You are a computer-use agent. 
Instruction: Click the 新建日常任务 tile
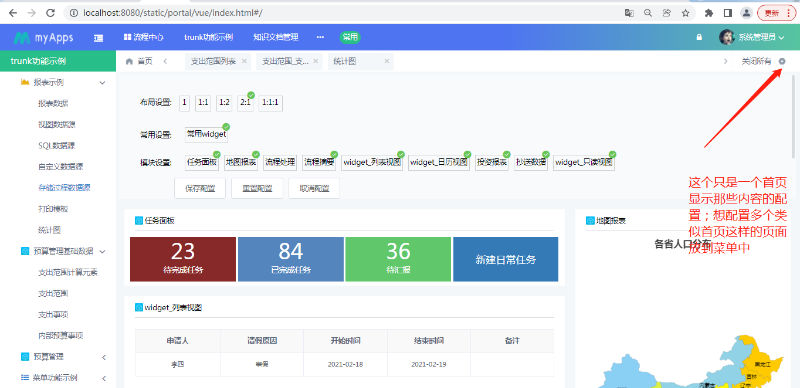[x=506, y=259]
